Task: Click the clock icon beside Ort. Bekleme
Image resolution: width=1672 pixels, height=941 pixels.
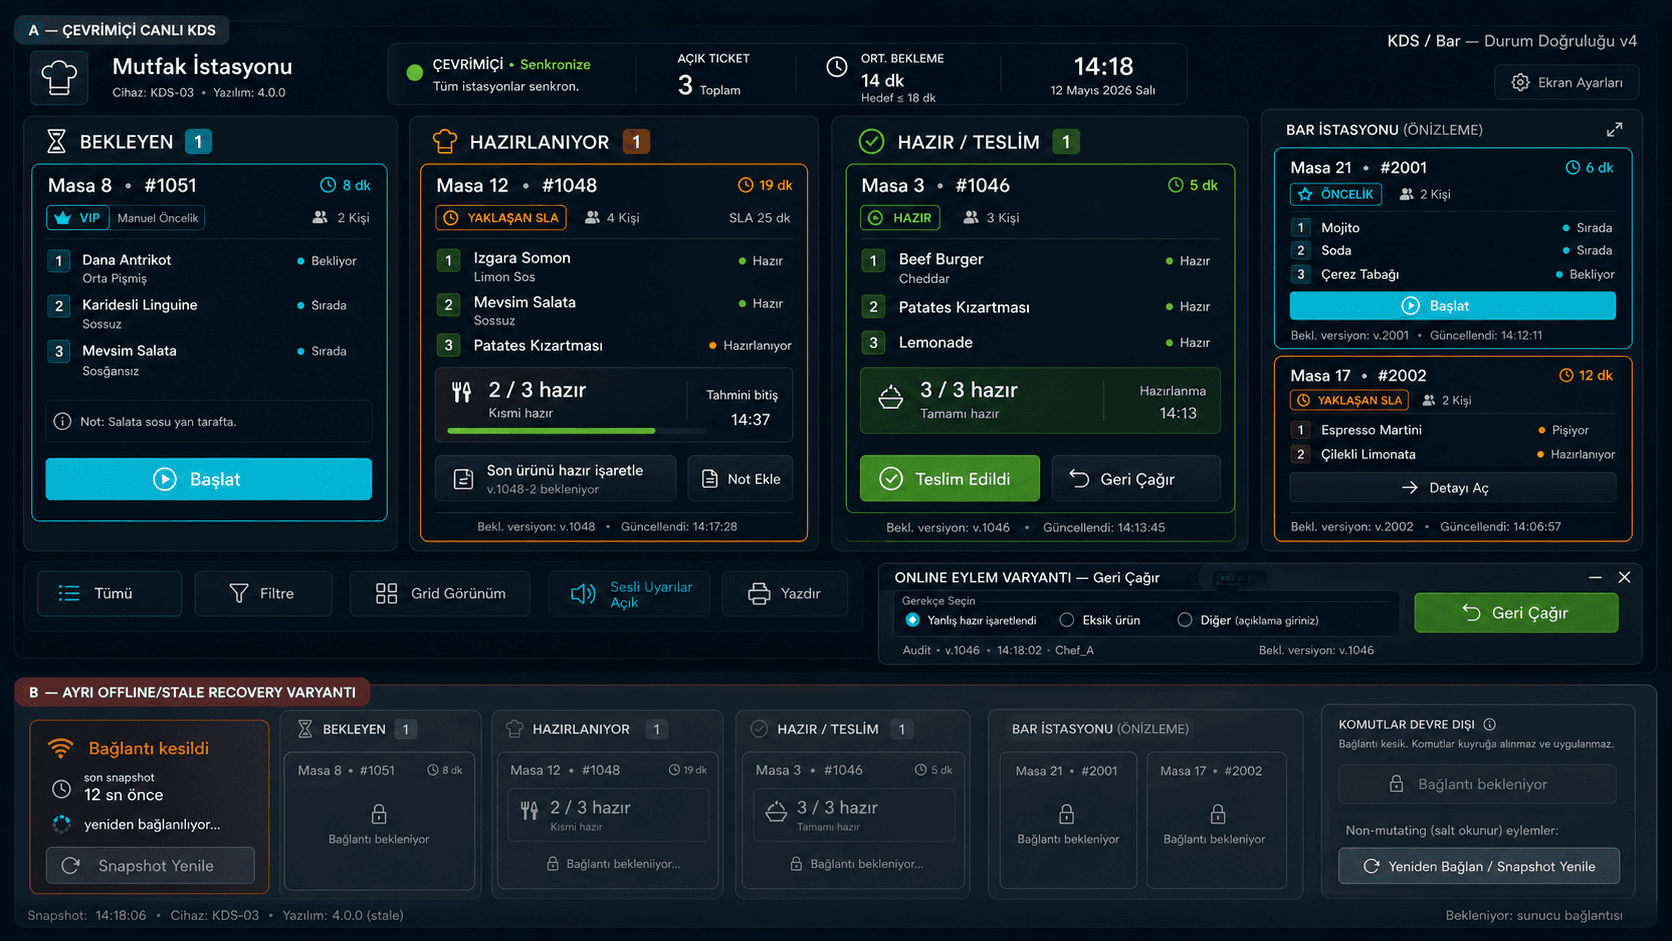Action: point(837,67)
